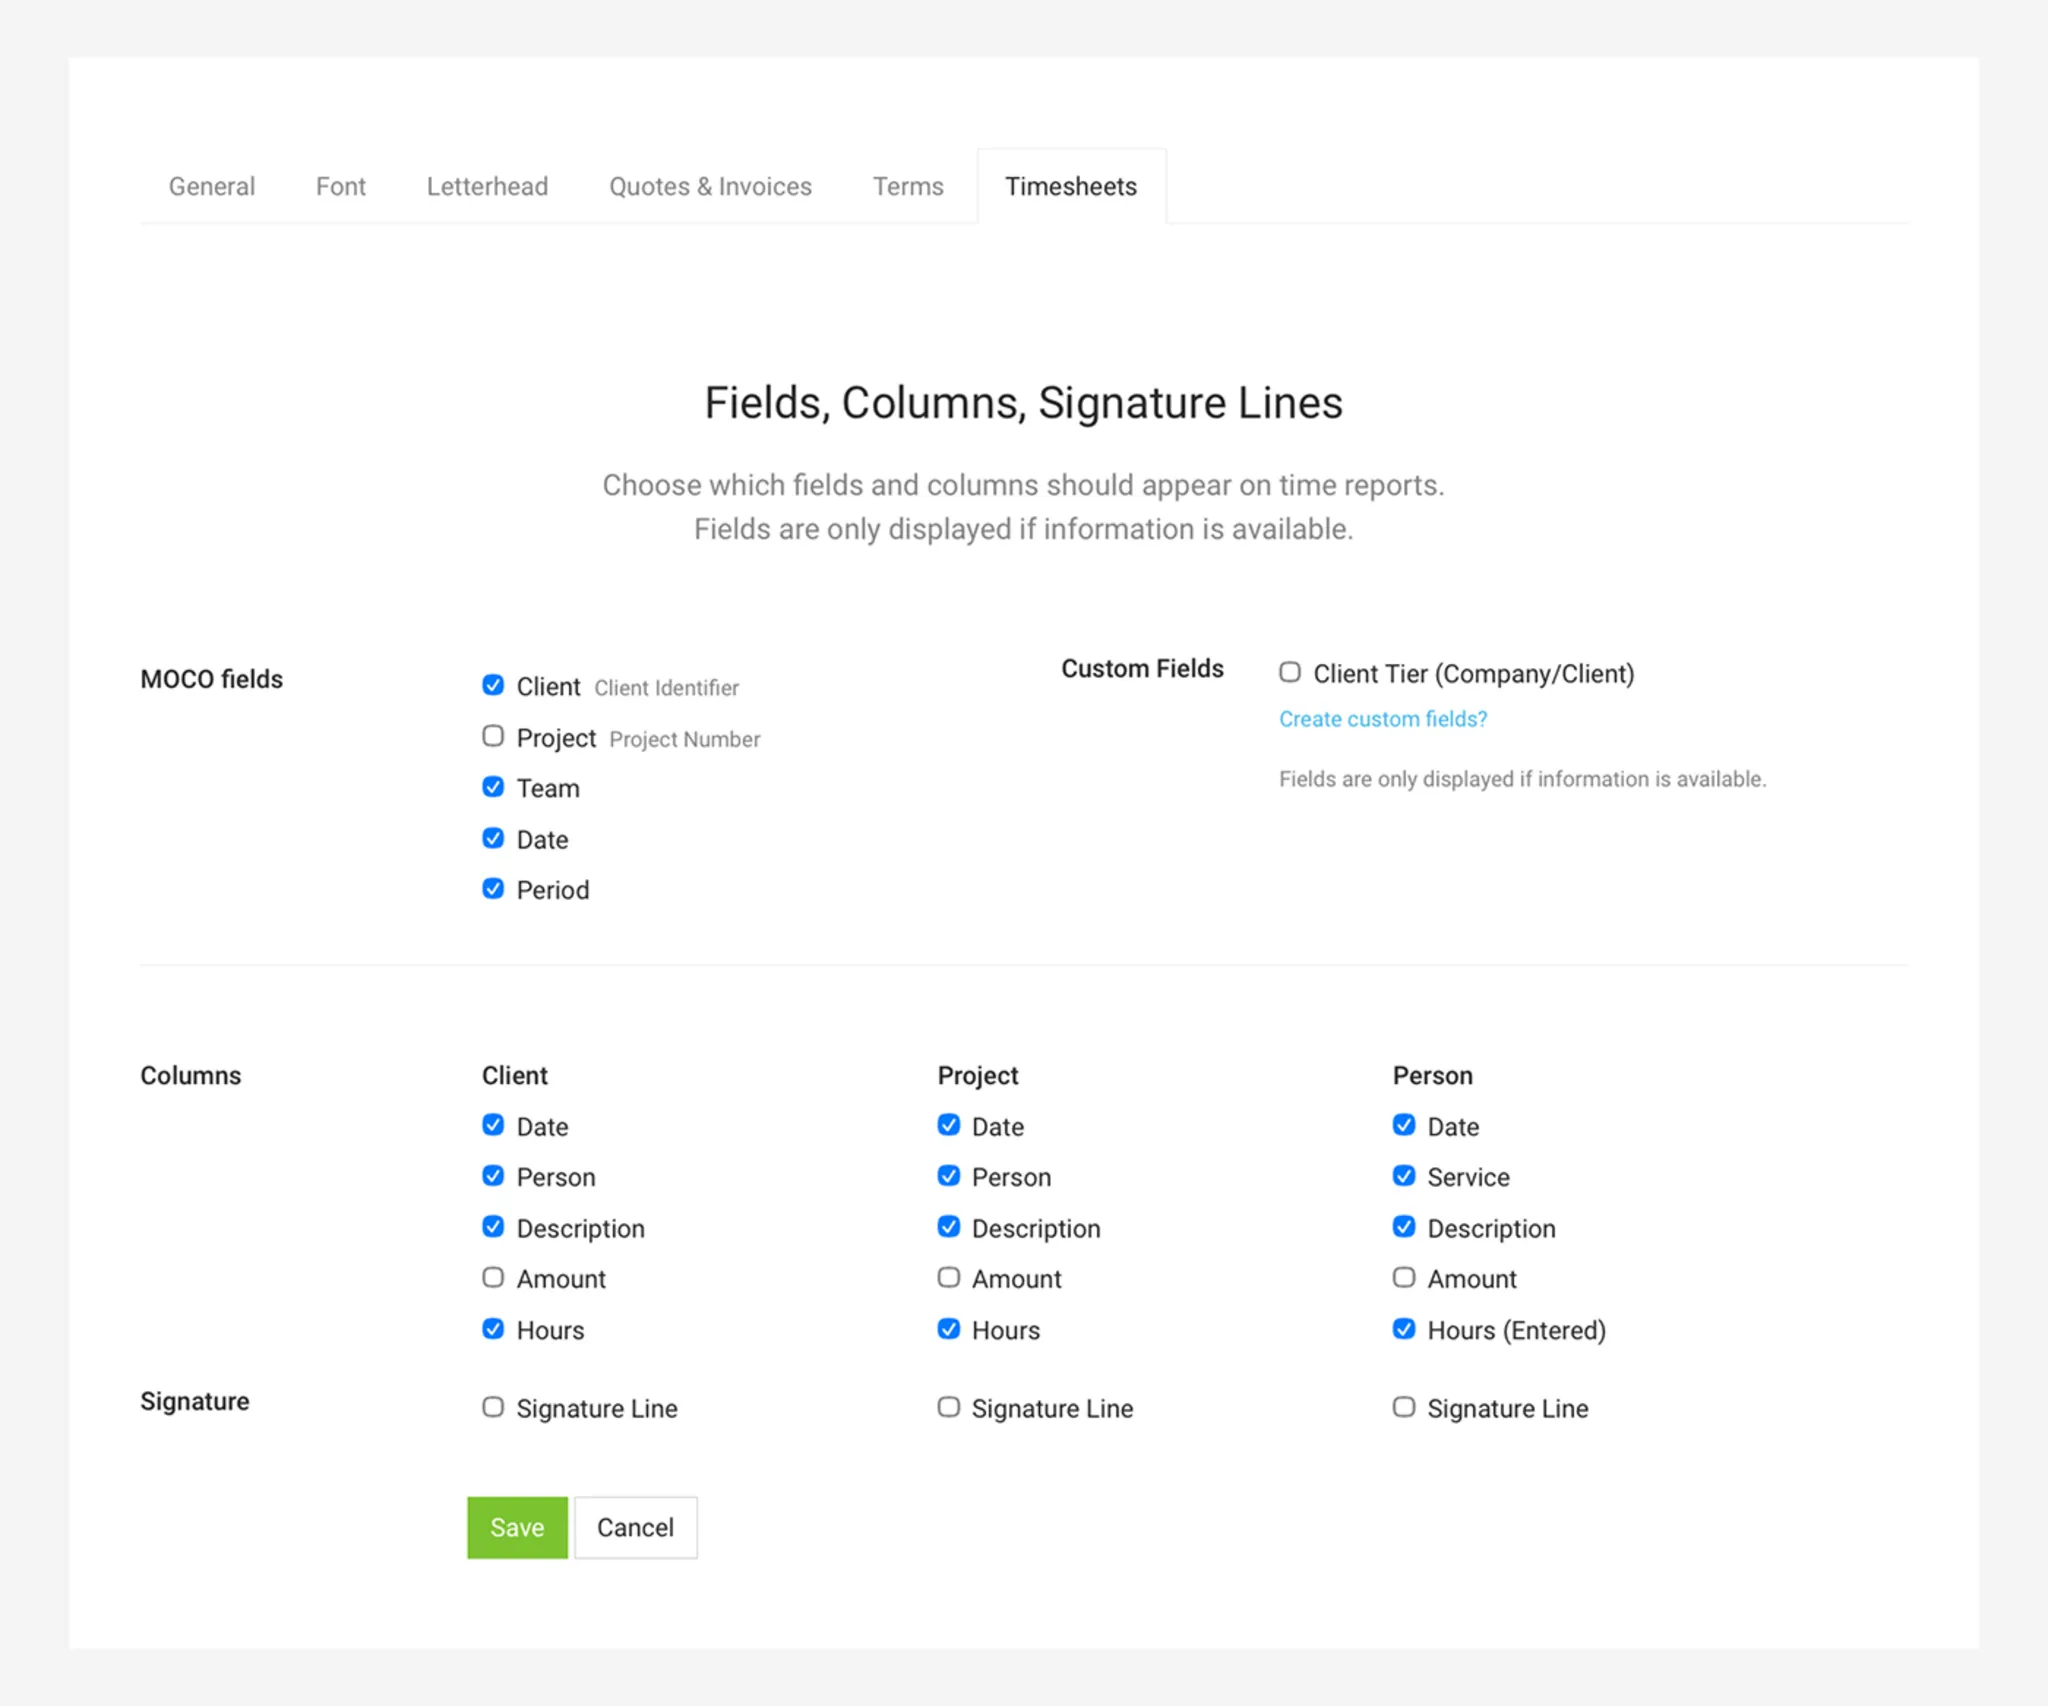The image size is (2048, 1706).
Task: Follow the Create custom fields link
Action: (x=1383, y=719)
